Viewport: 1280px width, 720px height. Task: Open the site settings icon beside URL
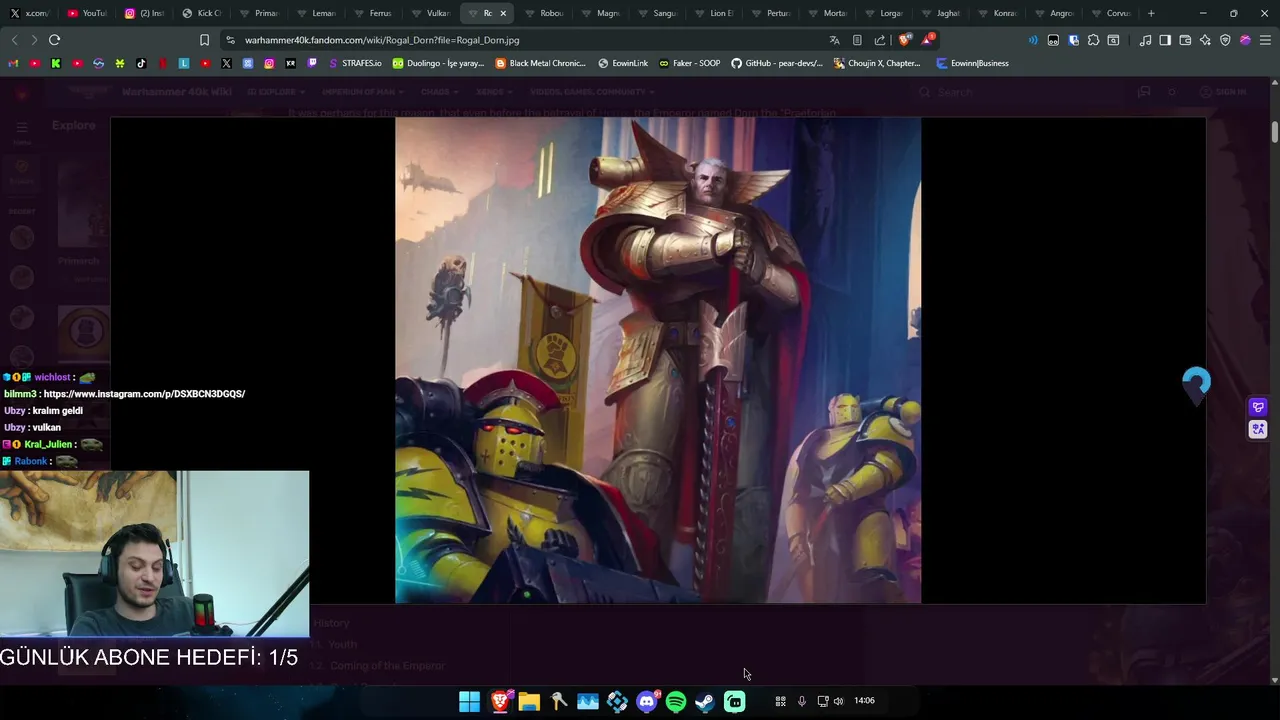(x=230, y=40)
